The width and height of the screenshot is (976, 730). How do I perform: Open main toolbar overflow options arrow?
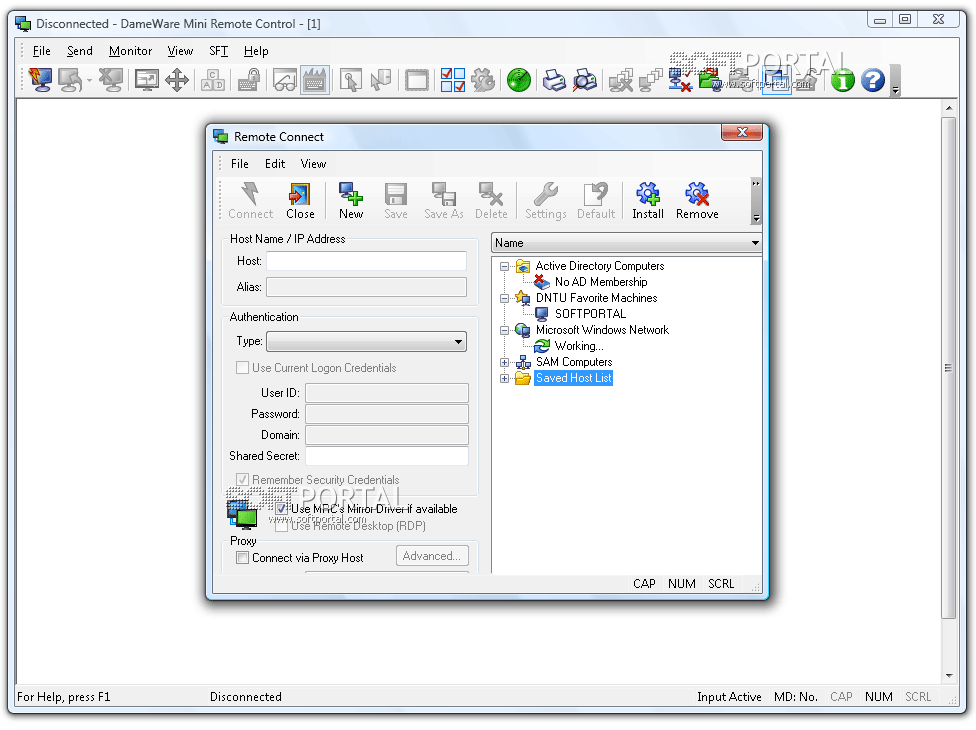point(895,81)
